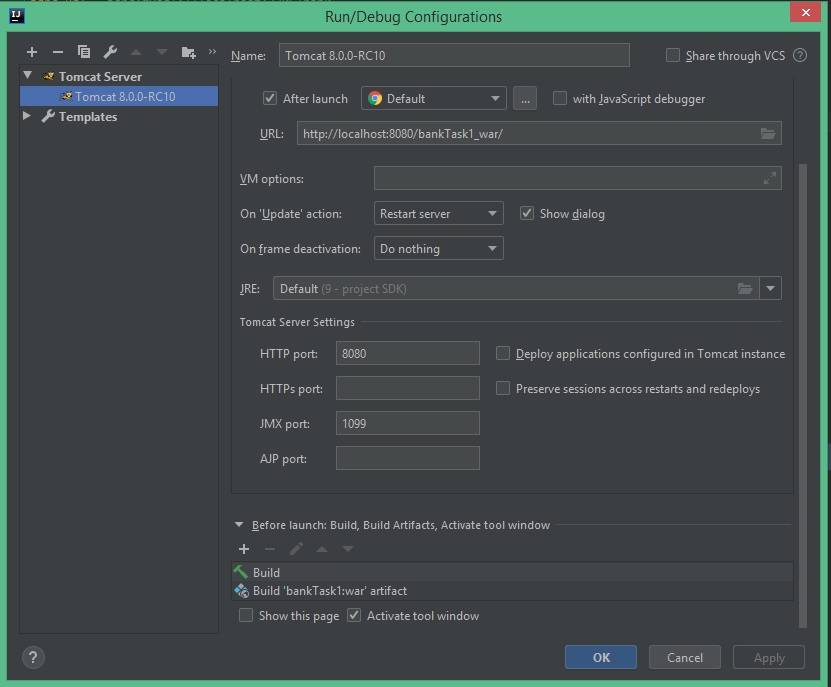The width and height of the screenshot is (831, 687).
Task: Remove the Before launch task
Action: click(270, 549)
